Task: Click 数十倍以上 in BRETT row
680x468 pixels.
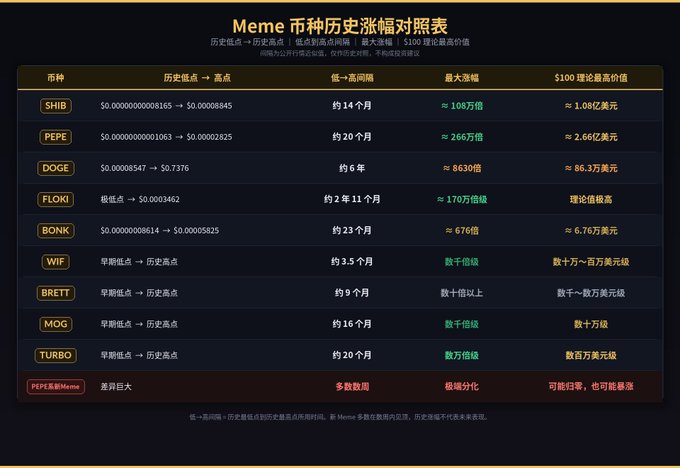Action: [462, 293]
